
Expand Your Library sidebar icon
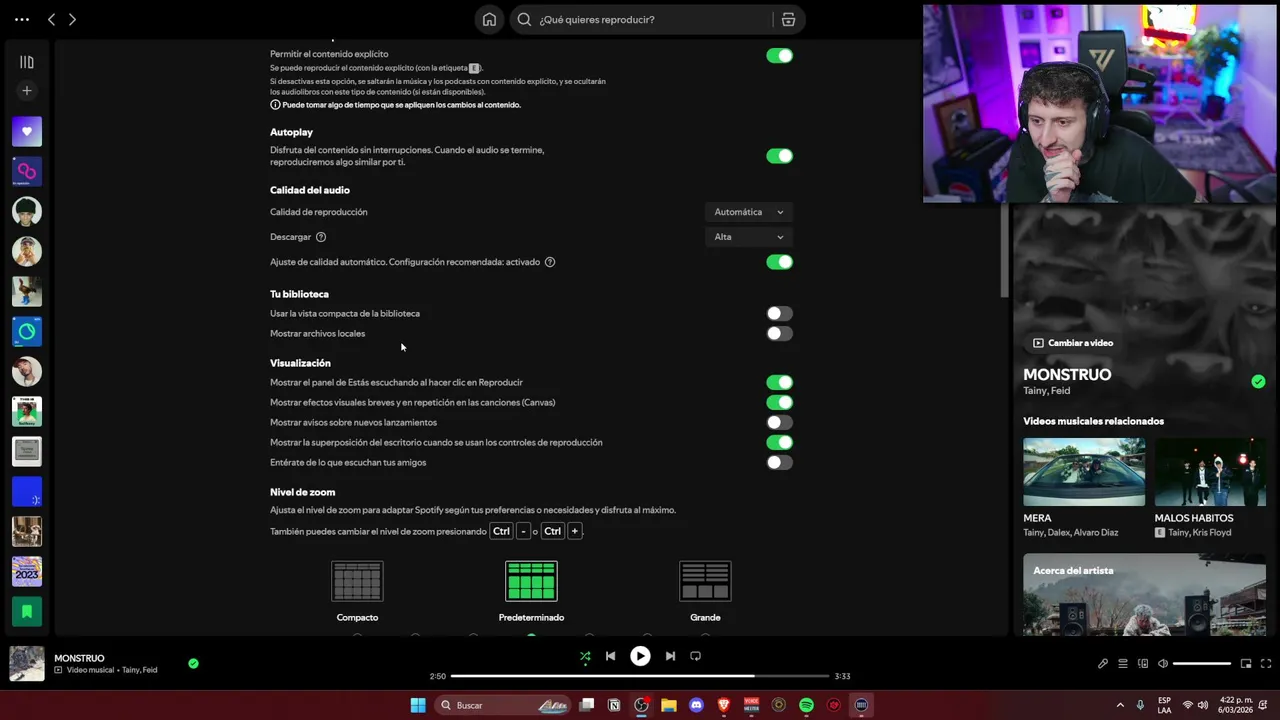pyautogui.click(x=27, y=62)
